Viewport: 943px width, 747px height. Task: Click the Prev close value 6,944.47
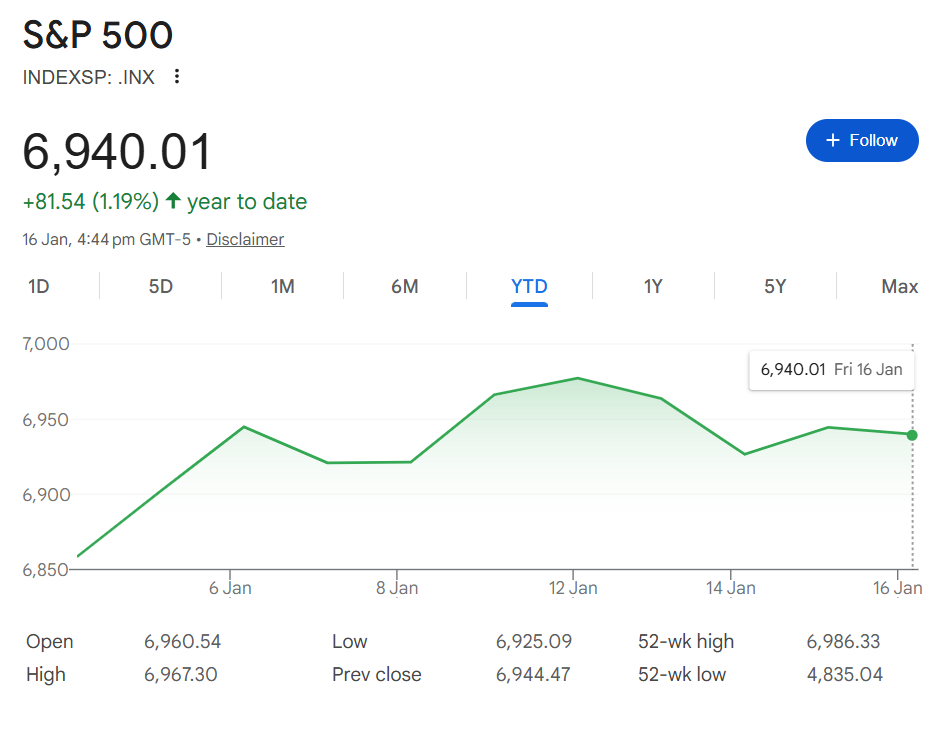coord(533,674)
